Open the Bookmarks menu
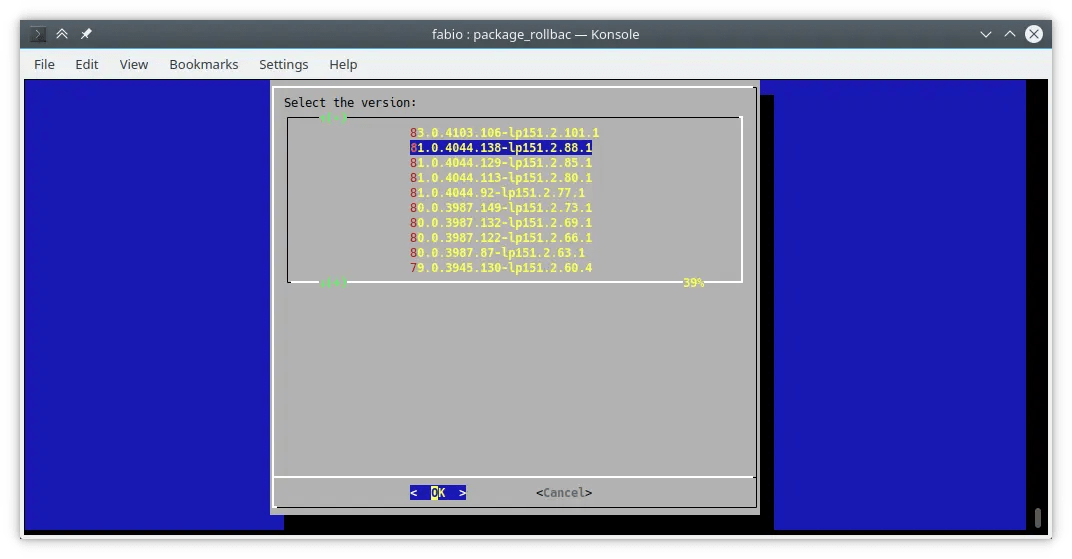 tap(204, 64)
